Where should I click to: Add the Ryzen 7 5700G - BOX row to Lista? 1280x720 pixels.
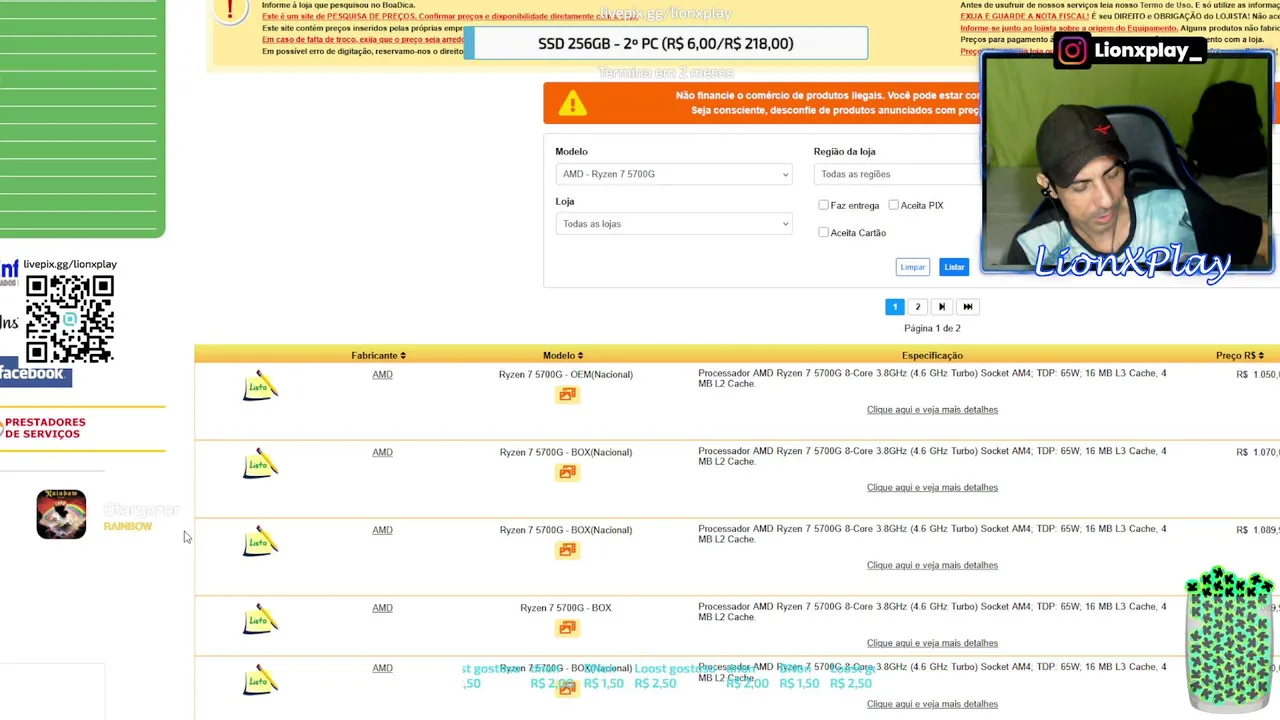click(x=260, y=621)
